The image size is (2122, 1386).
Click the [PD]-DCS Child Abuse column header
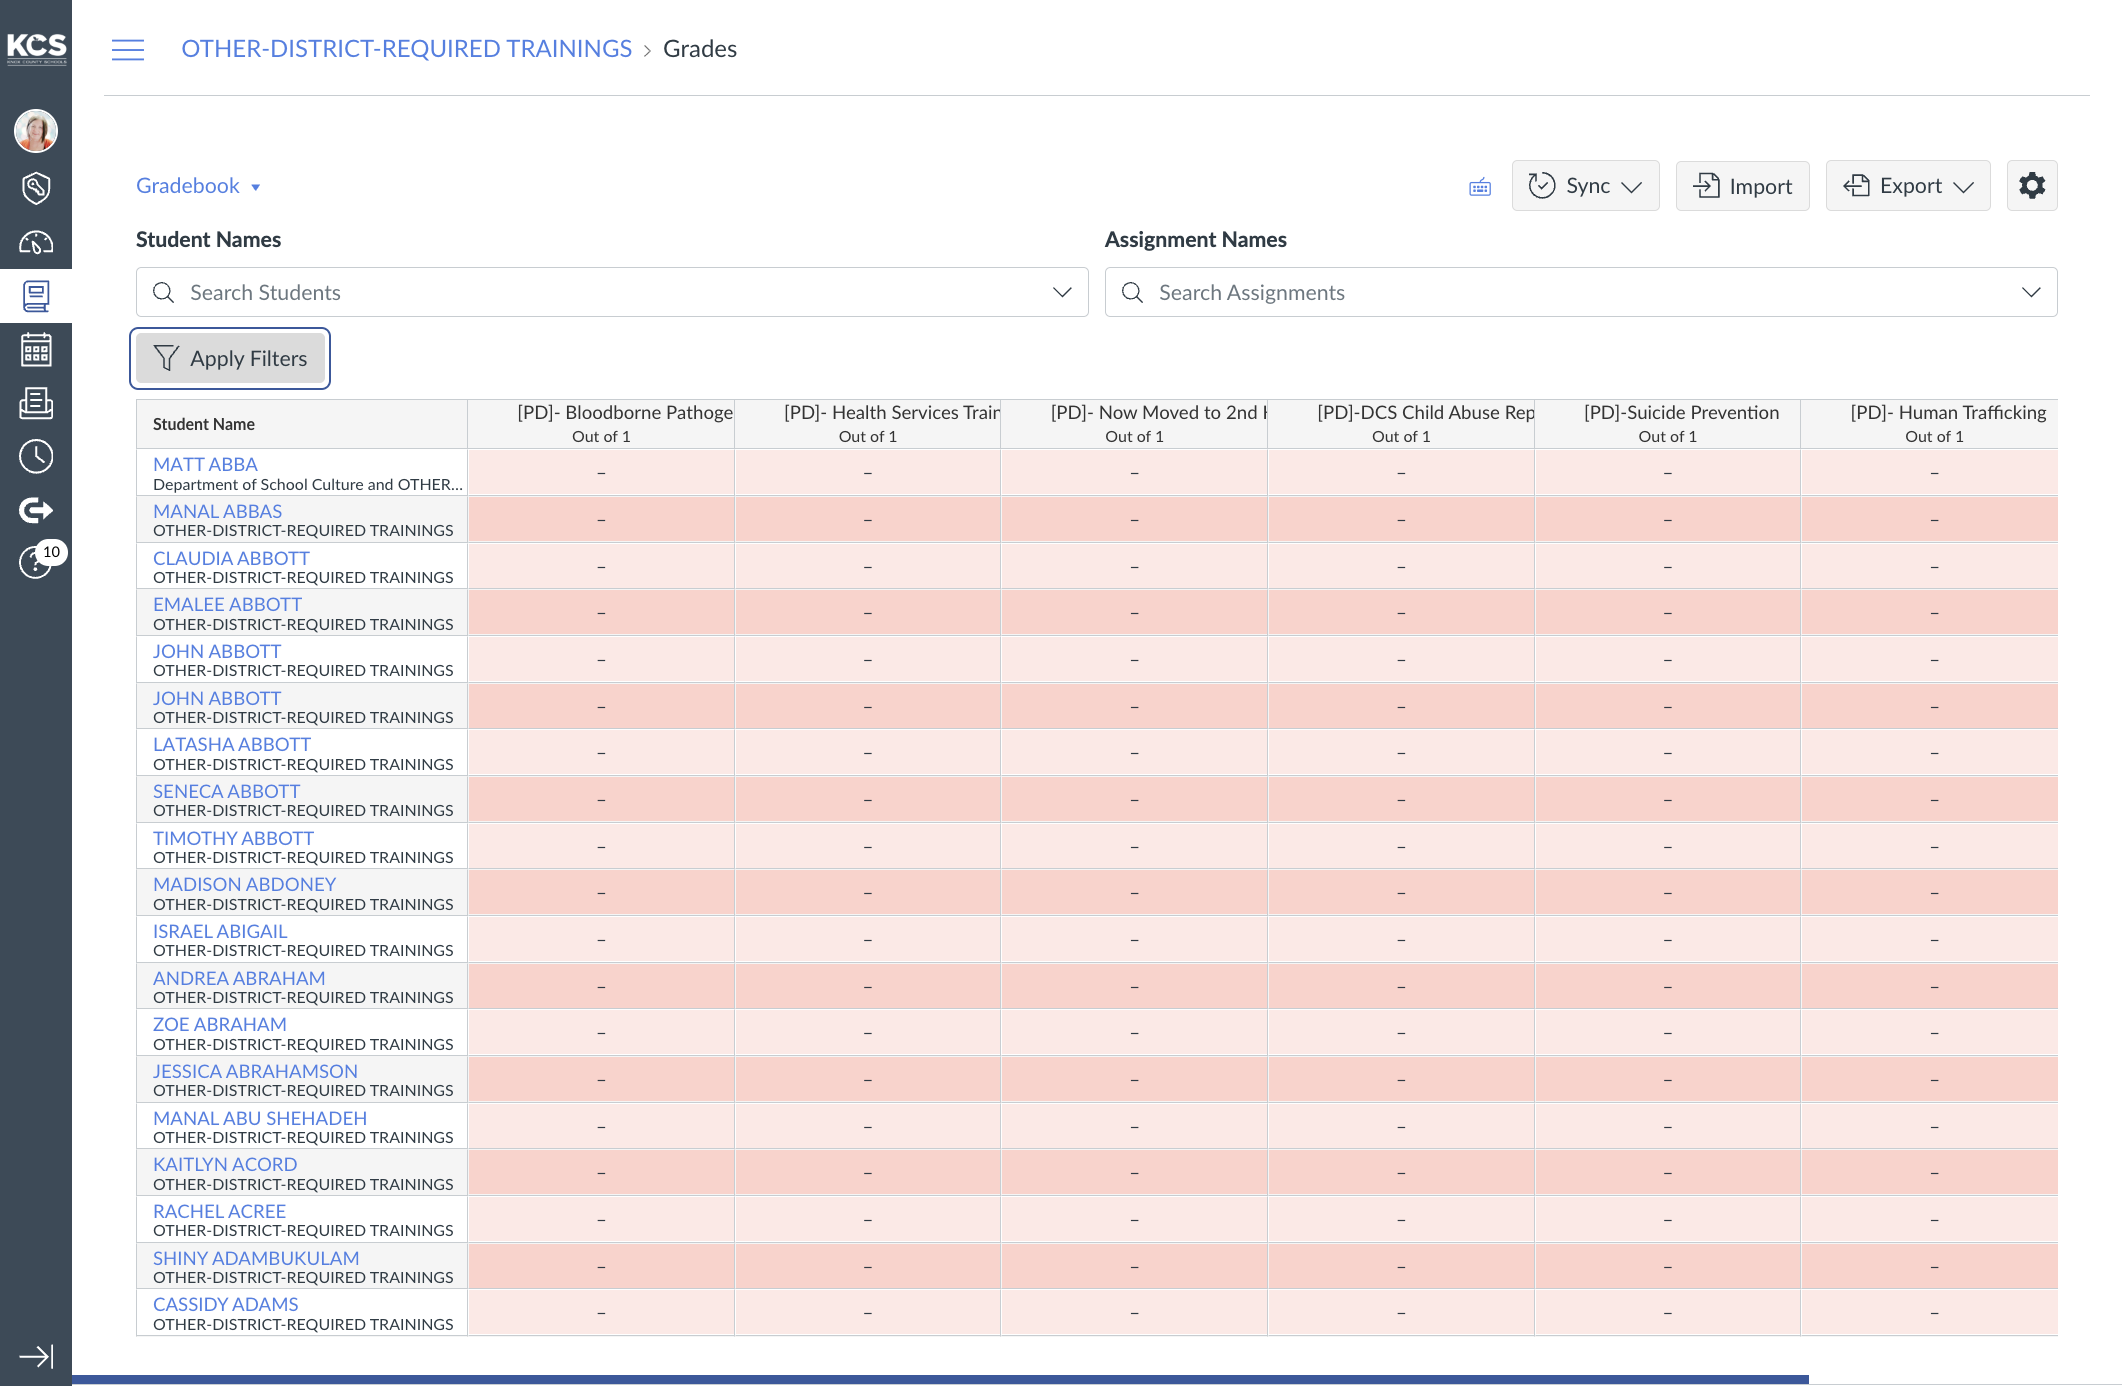[1401, 424]
